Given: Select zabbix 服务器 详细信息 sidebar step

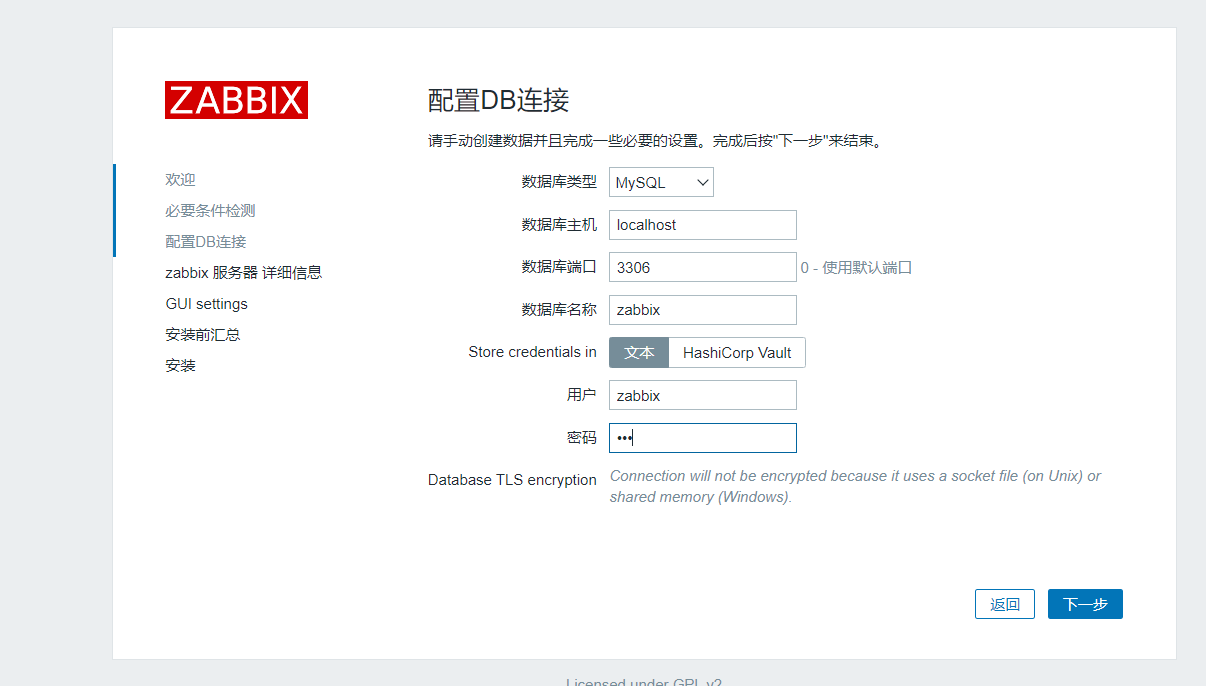Looking at the screenshot, I should click(x=243, y=273).
